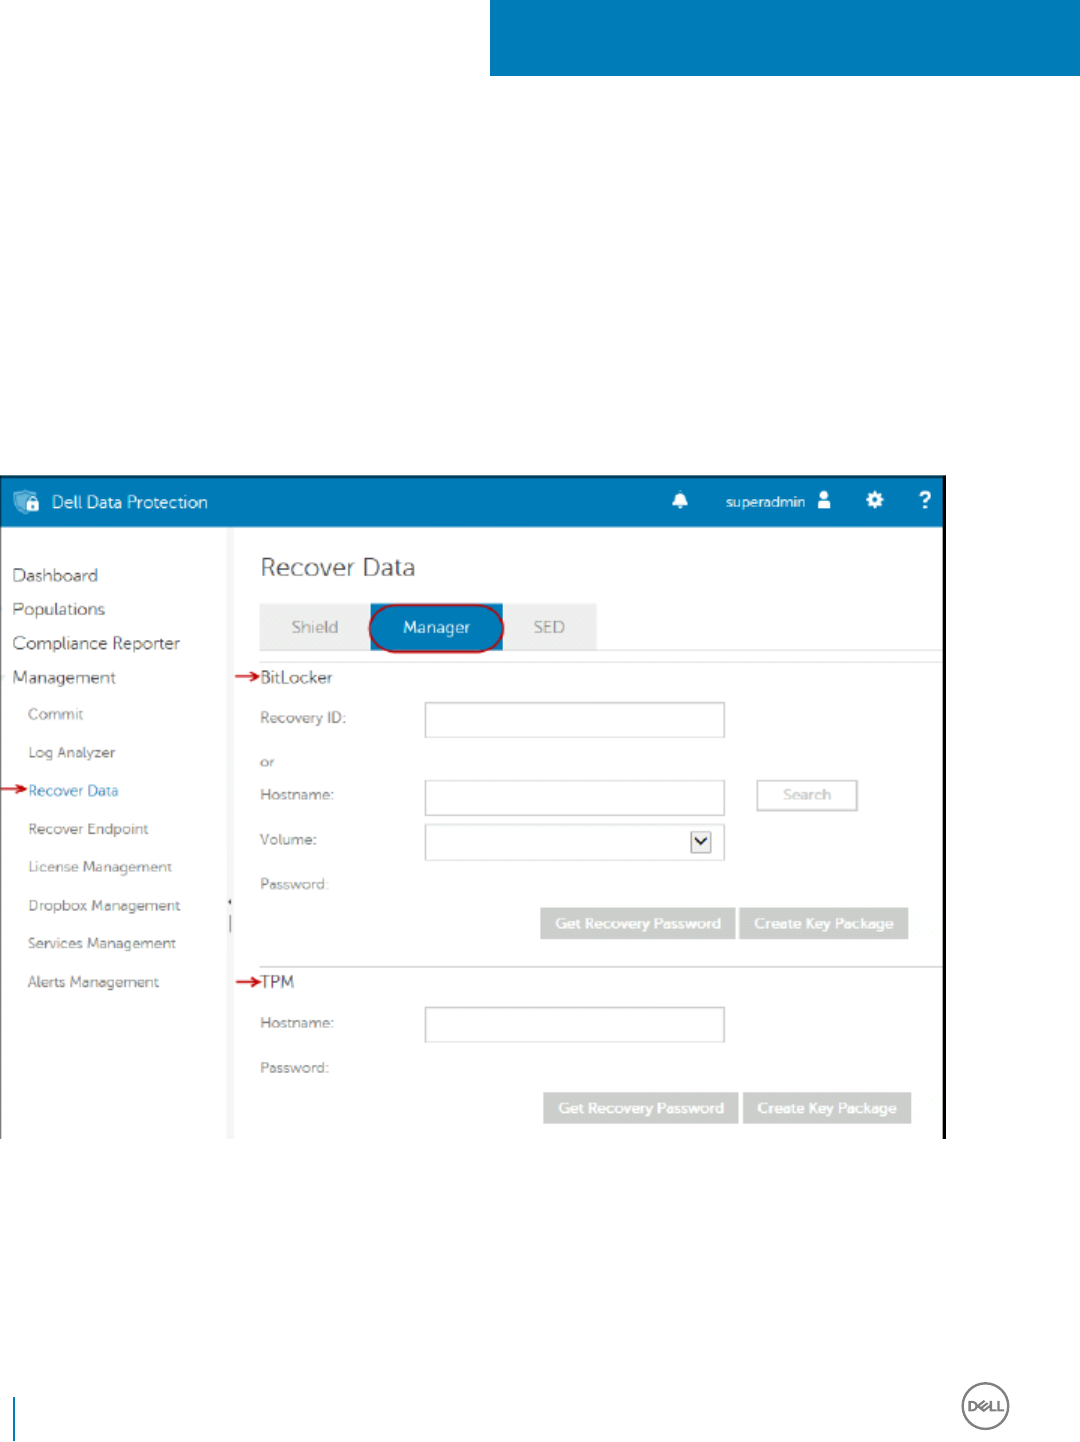Click the superadmin username text
This screenshot has width=1080, height=1442.
click(765, 502)
